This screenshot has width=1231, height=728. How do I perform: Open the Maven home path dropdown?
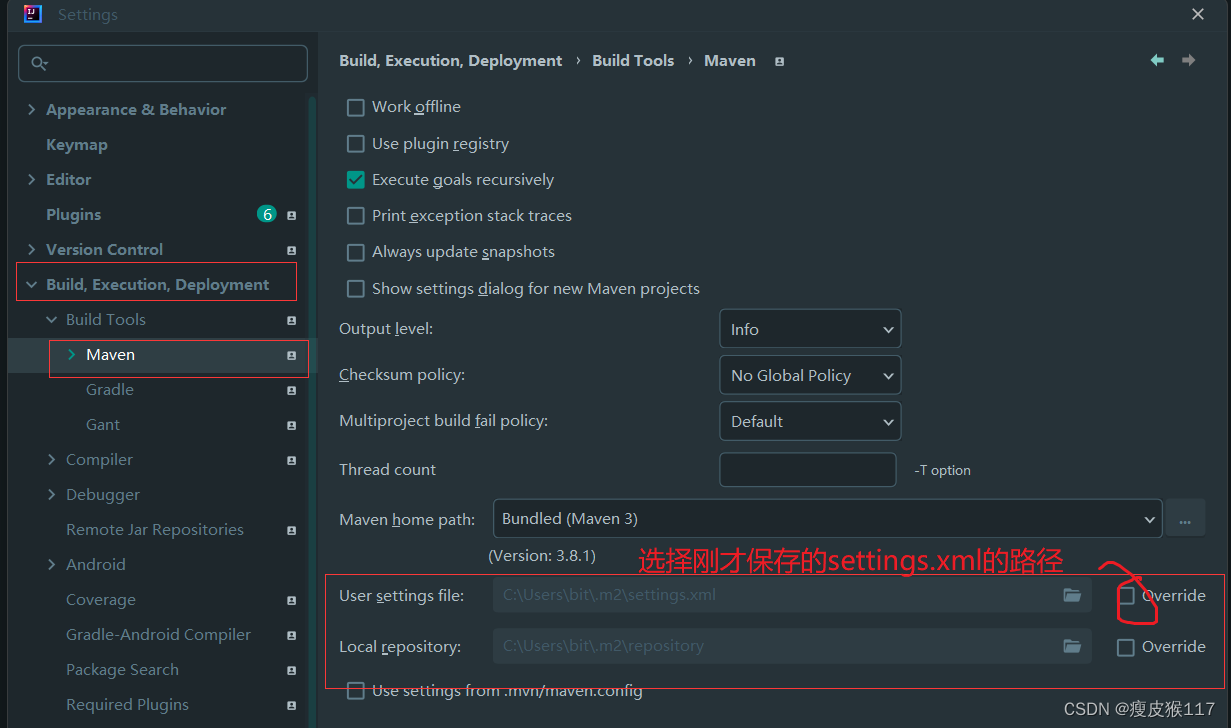click(x=827, y=519)
